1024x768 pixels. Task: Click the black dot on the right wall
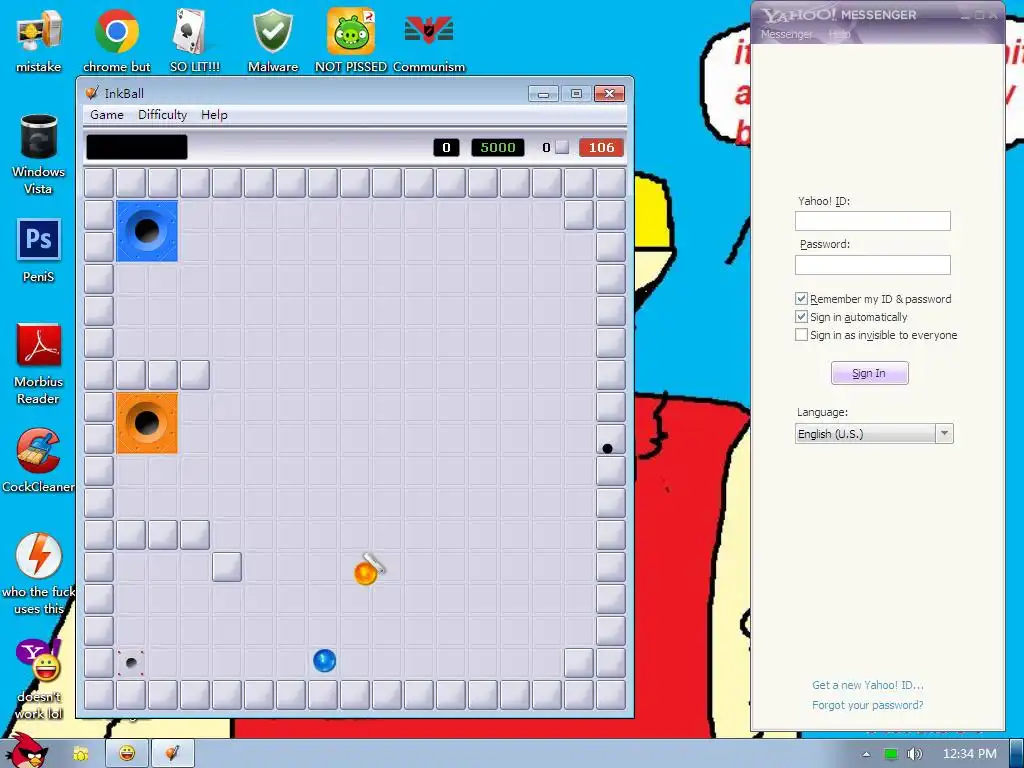[607, 449]
